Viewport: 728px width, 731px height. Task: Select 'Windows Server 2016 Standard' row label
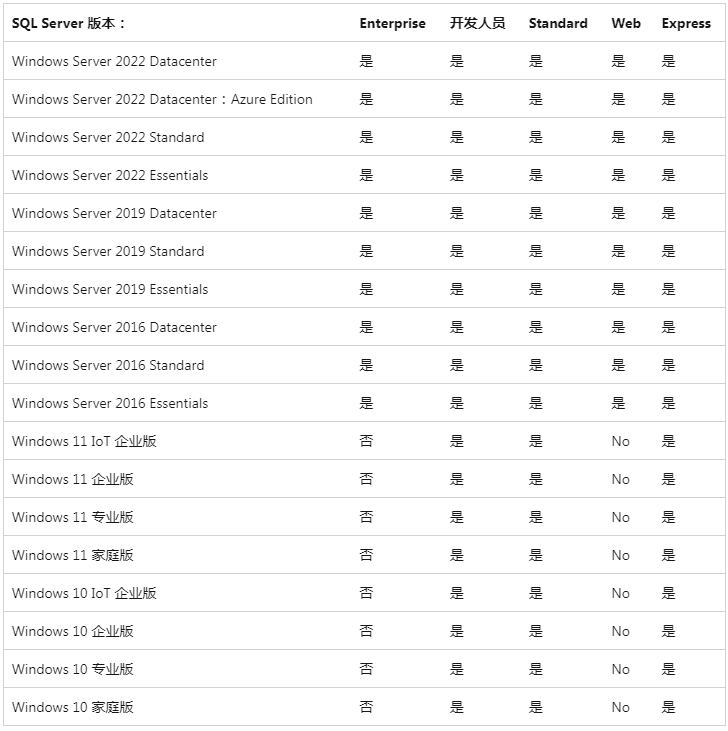coord(108,365)
